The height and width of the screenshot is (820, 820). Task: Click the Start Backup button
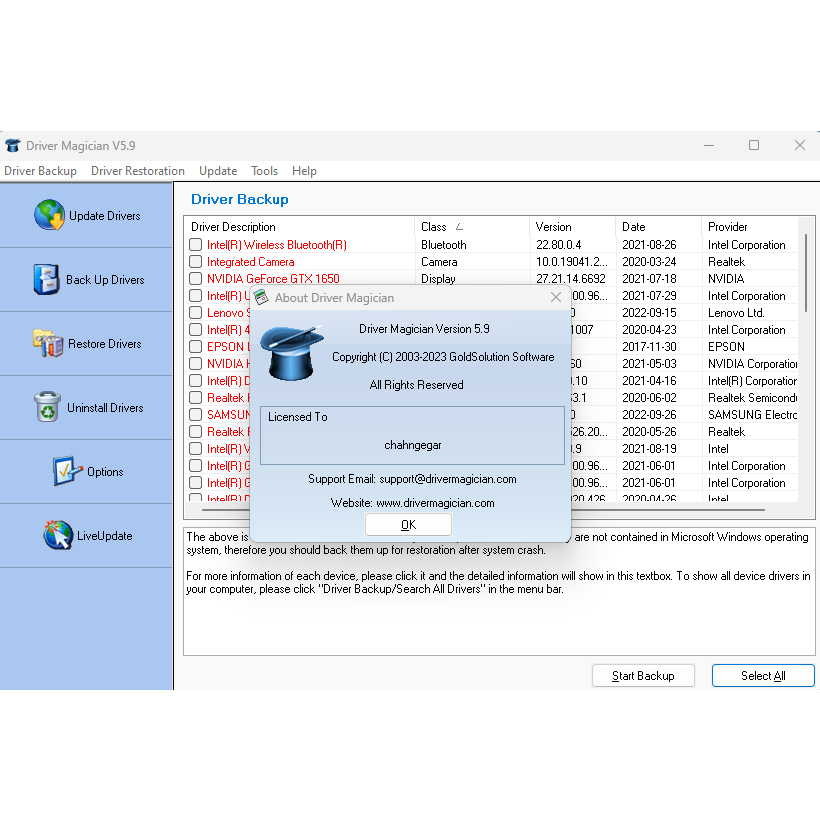point(643,676)
